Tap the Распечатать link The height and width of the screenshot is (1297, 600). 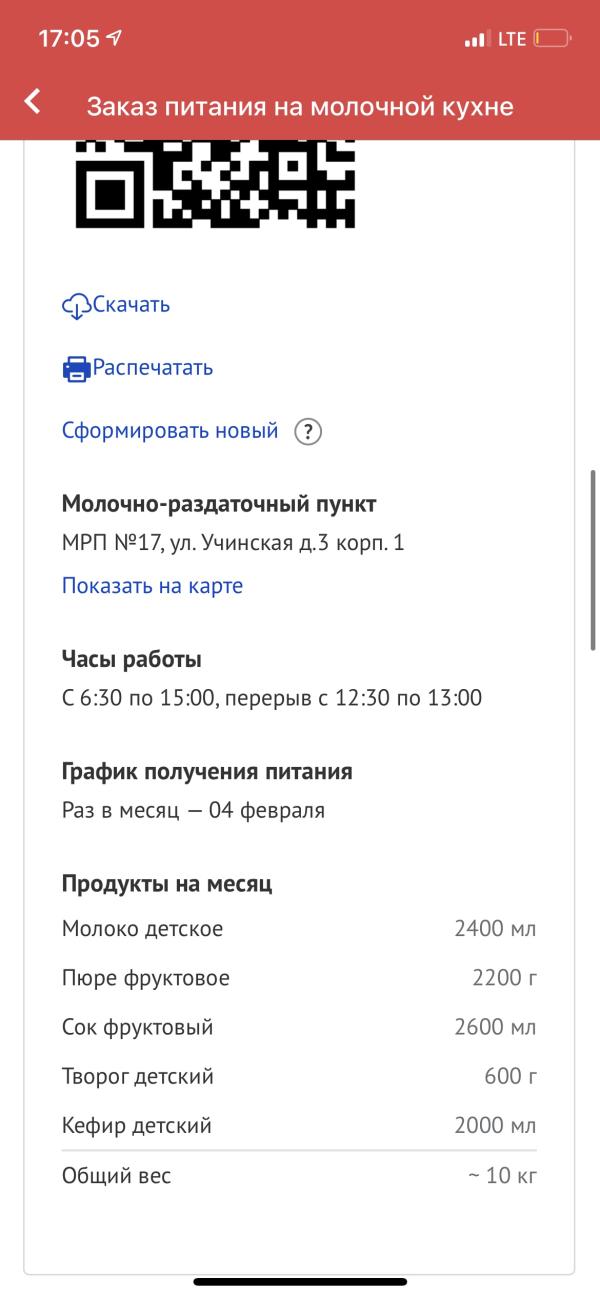(x=153, y=367)
